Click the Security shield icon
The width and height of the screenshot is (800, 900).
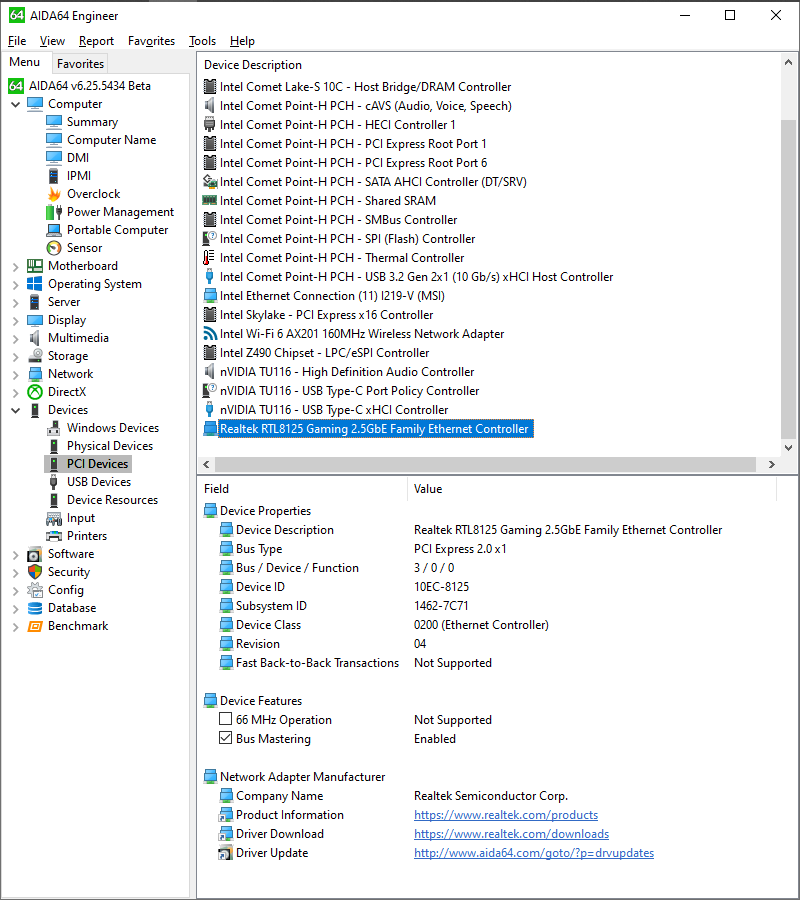(35, 572)
